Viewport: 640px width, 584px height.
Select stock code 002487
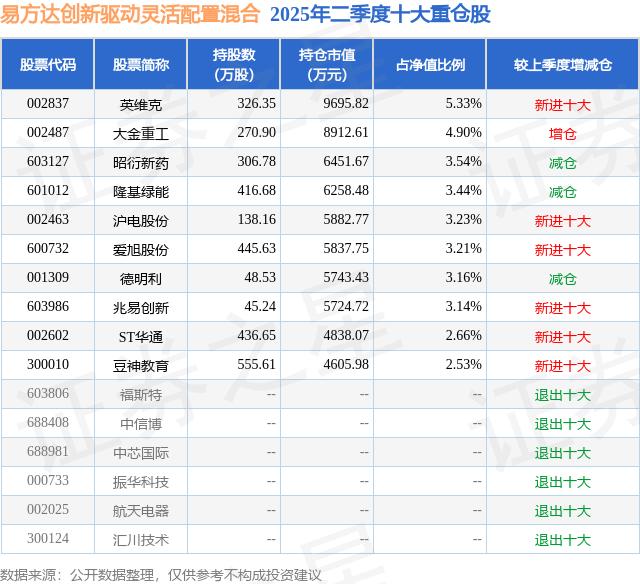(48, 133)
